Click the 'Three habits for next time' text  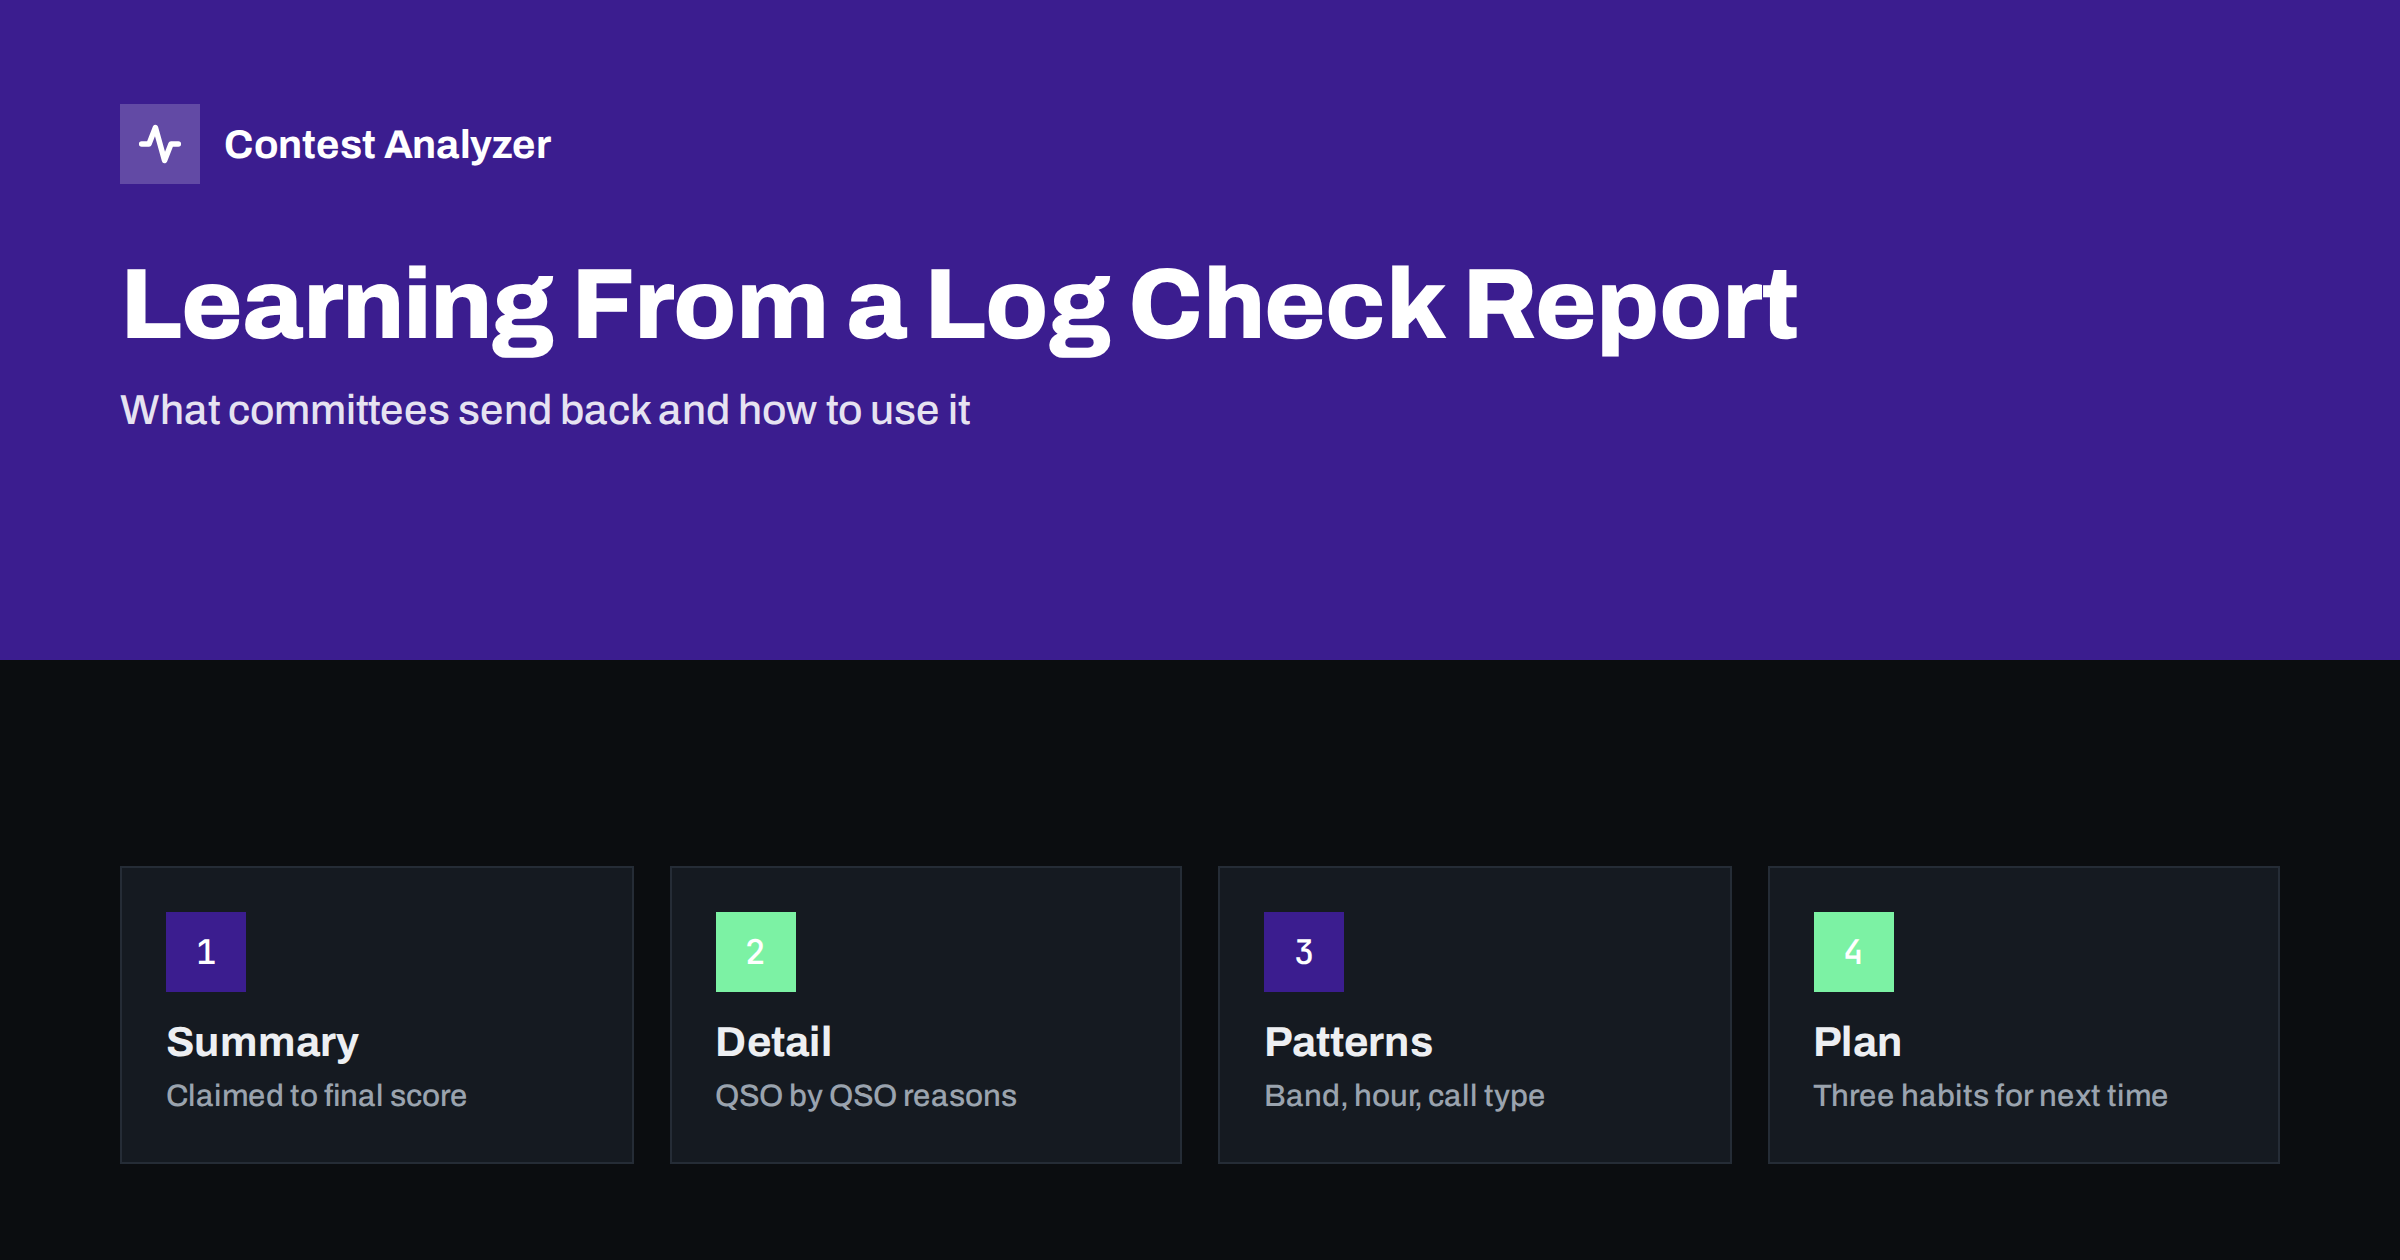coord(1990,1095)
